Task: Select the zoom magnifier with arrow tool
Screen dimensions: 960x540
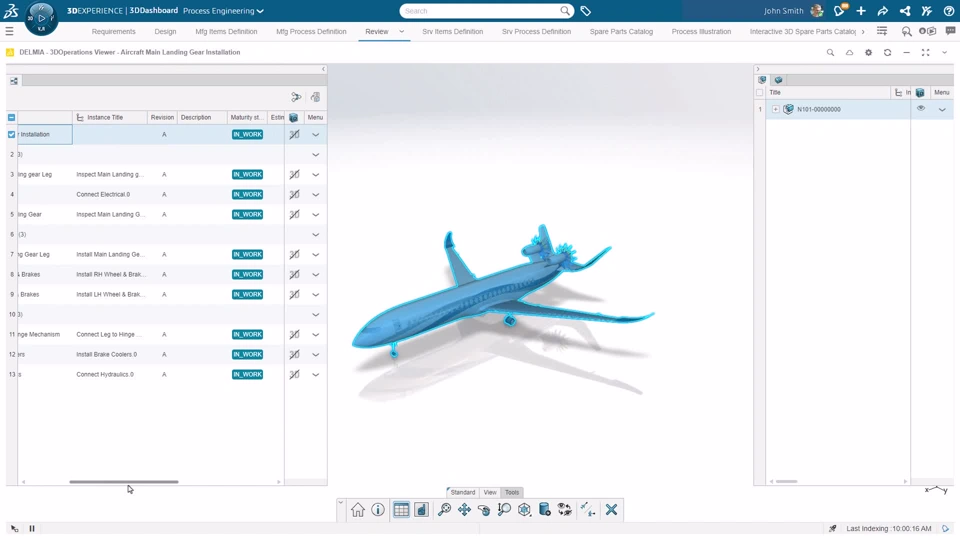Action: pos(504,509)
